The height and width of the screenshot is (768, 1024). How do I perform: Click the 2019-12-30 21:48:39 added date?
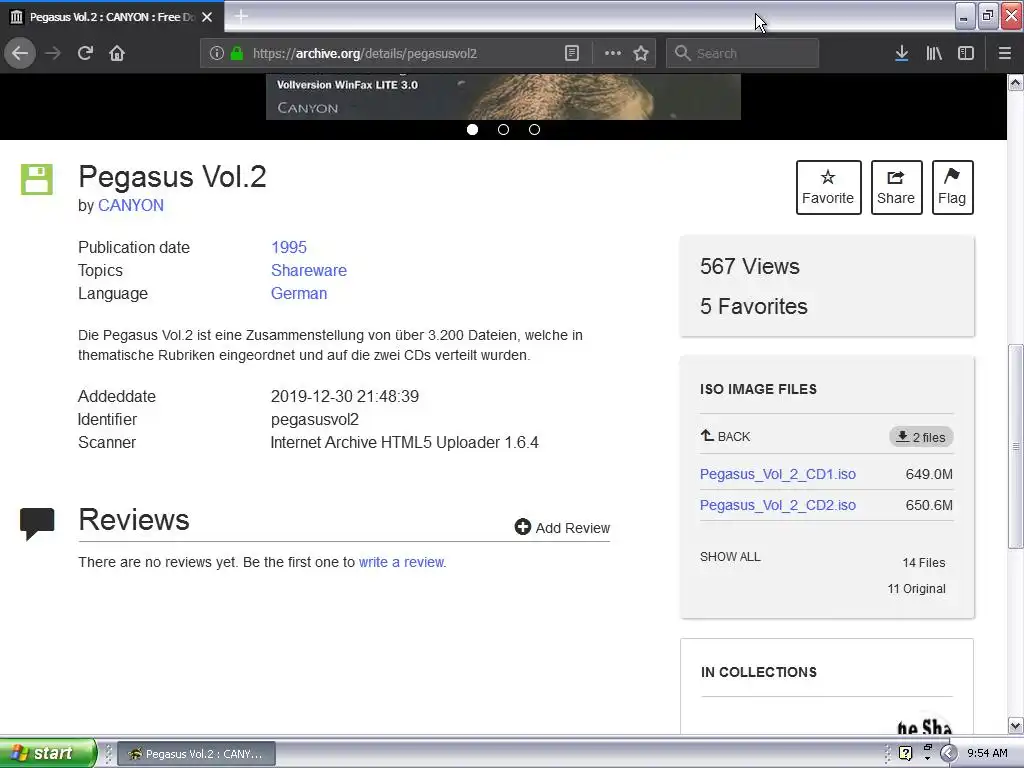[345, 396]
